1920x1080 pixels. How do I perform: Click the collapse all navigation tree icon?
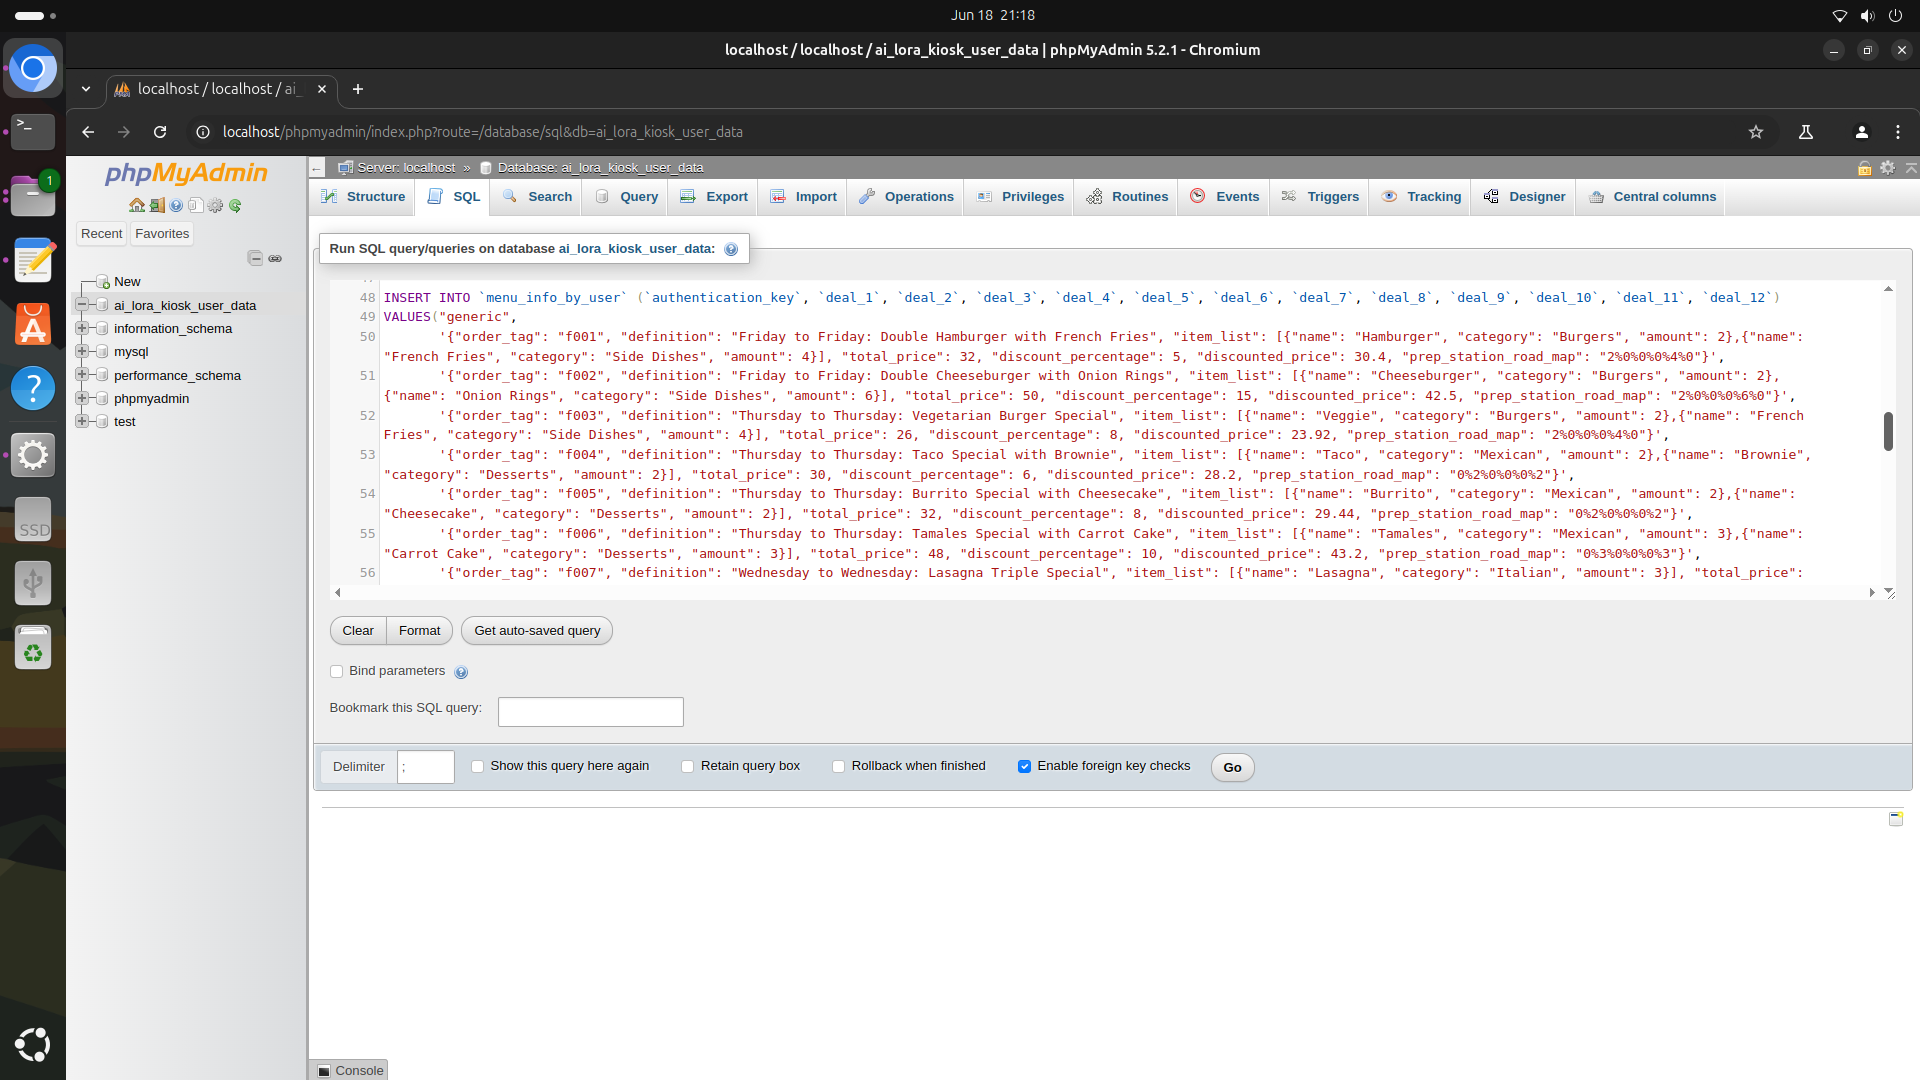pyautogui.click(x=255, y=258)
